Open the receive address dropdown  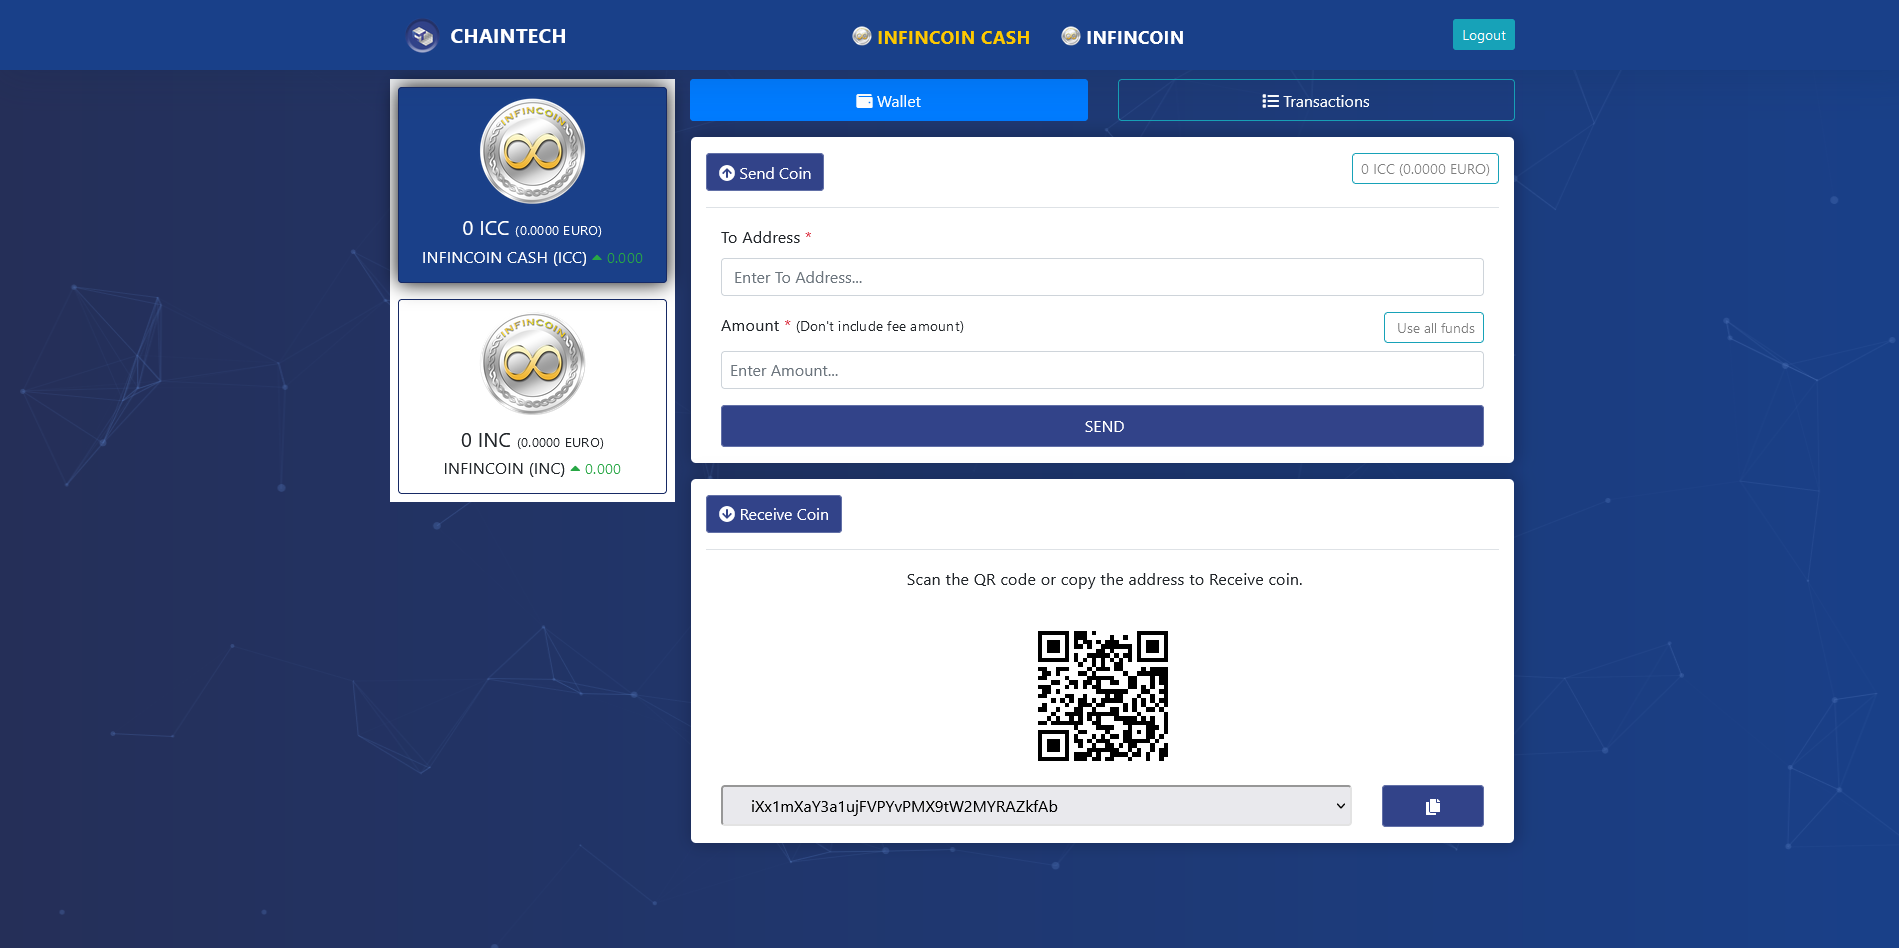1035,806
